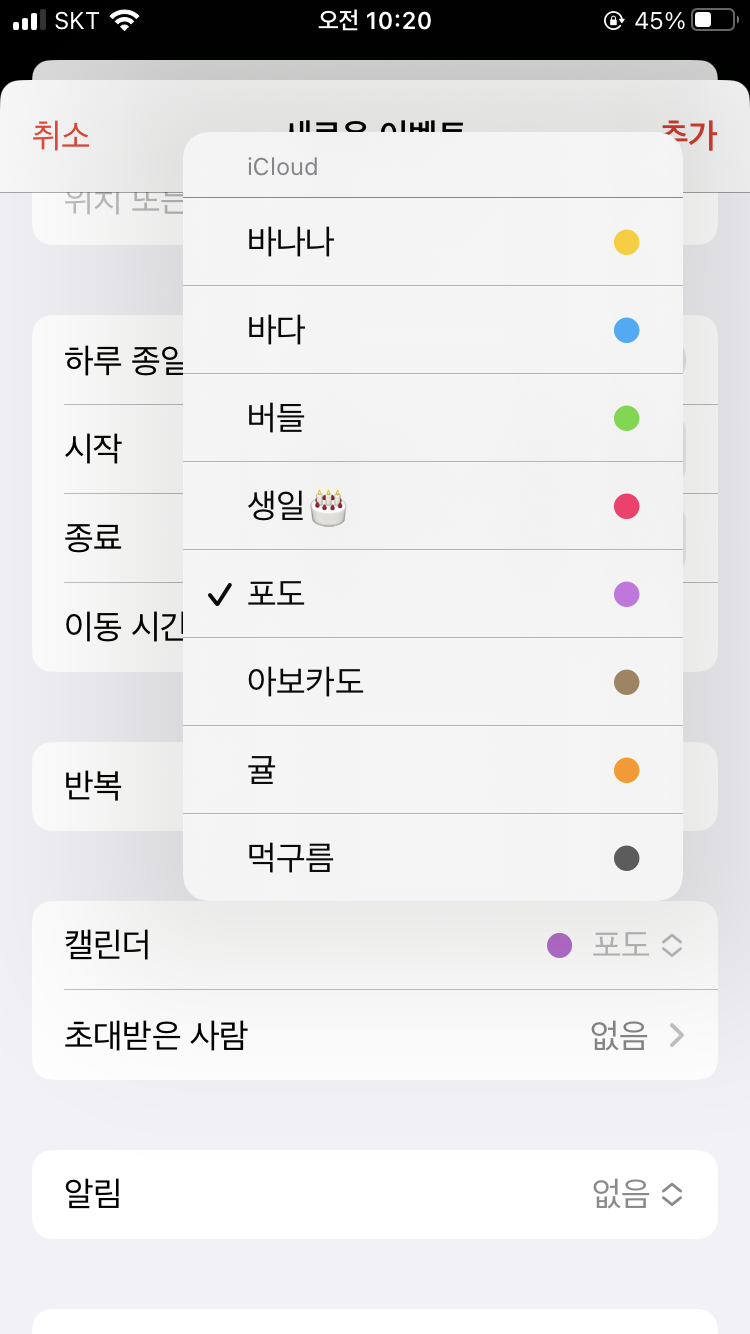Click the checkmark next to 포도
This screenshot has height=1334, width=750.
tap(220, 595)
